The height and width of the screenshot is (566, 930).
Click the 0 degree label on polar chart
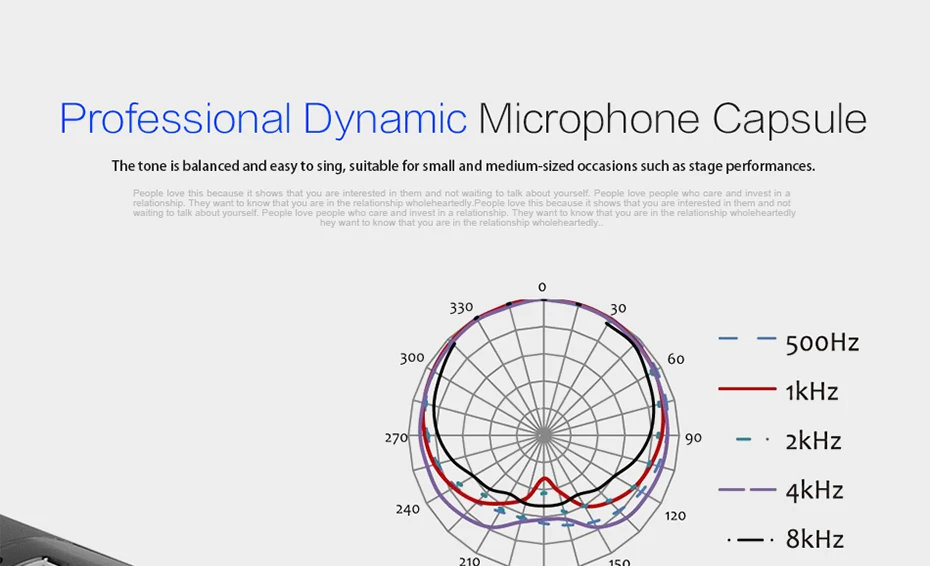click(x=542, y=287)
